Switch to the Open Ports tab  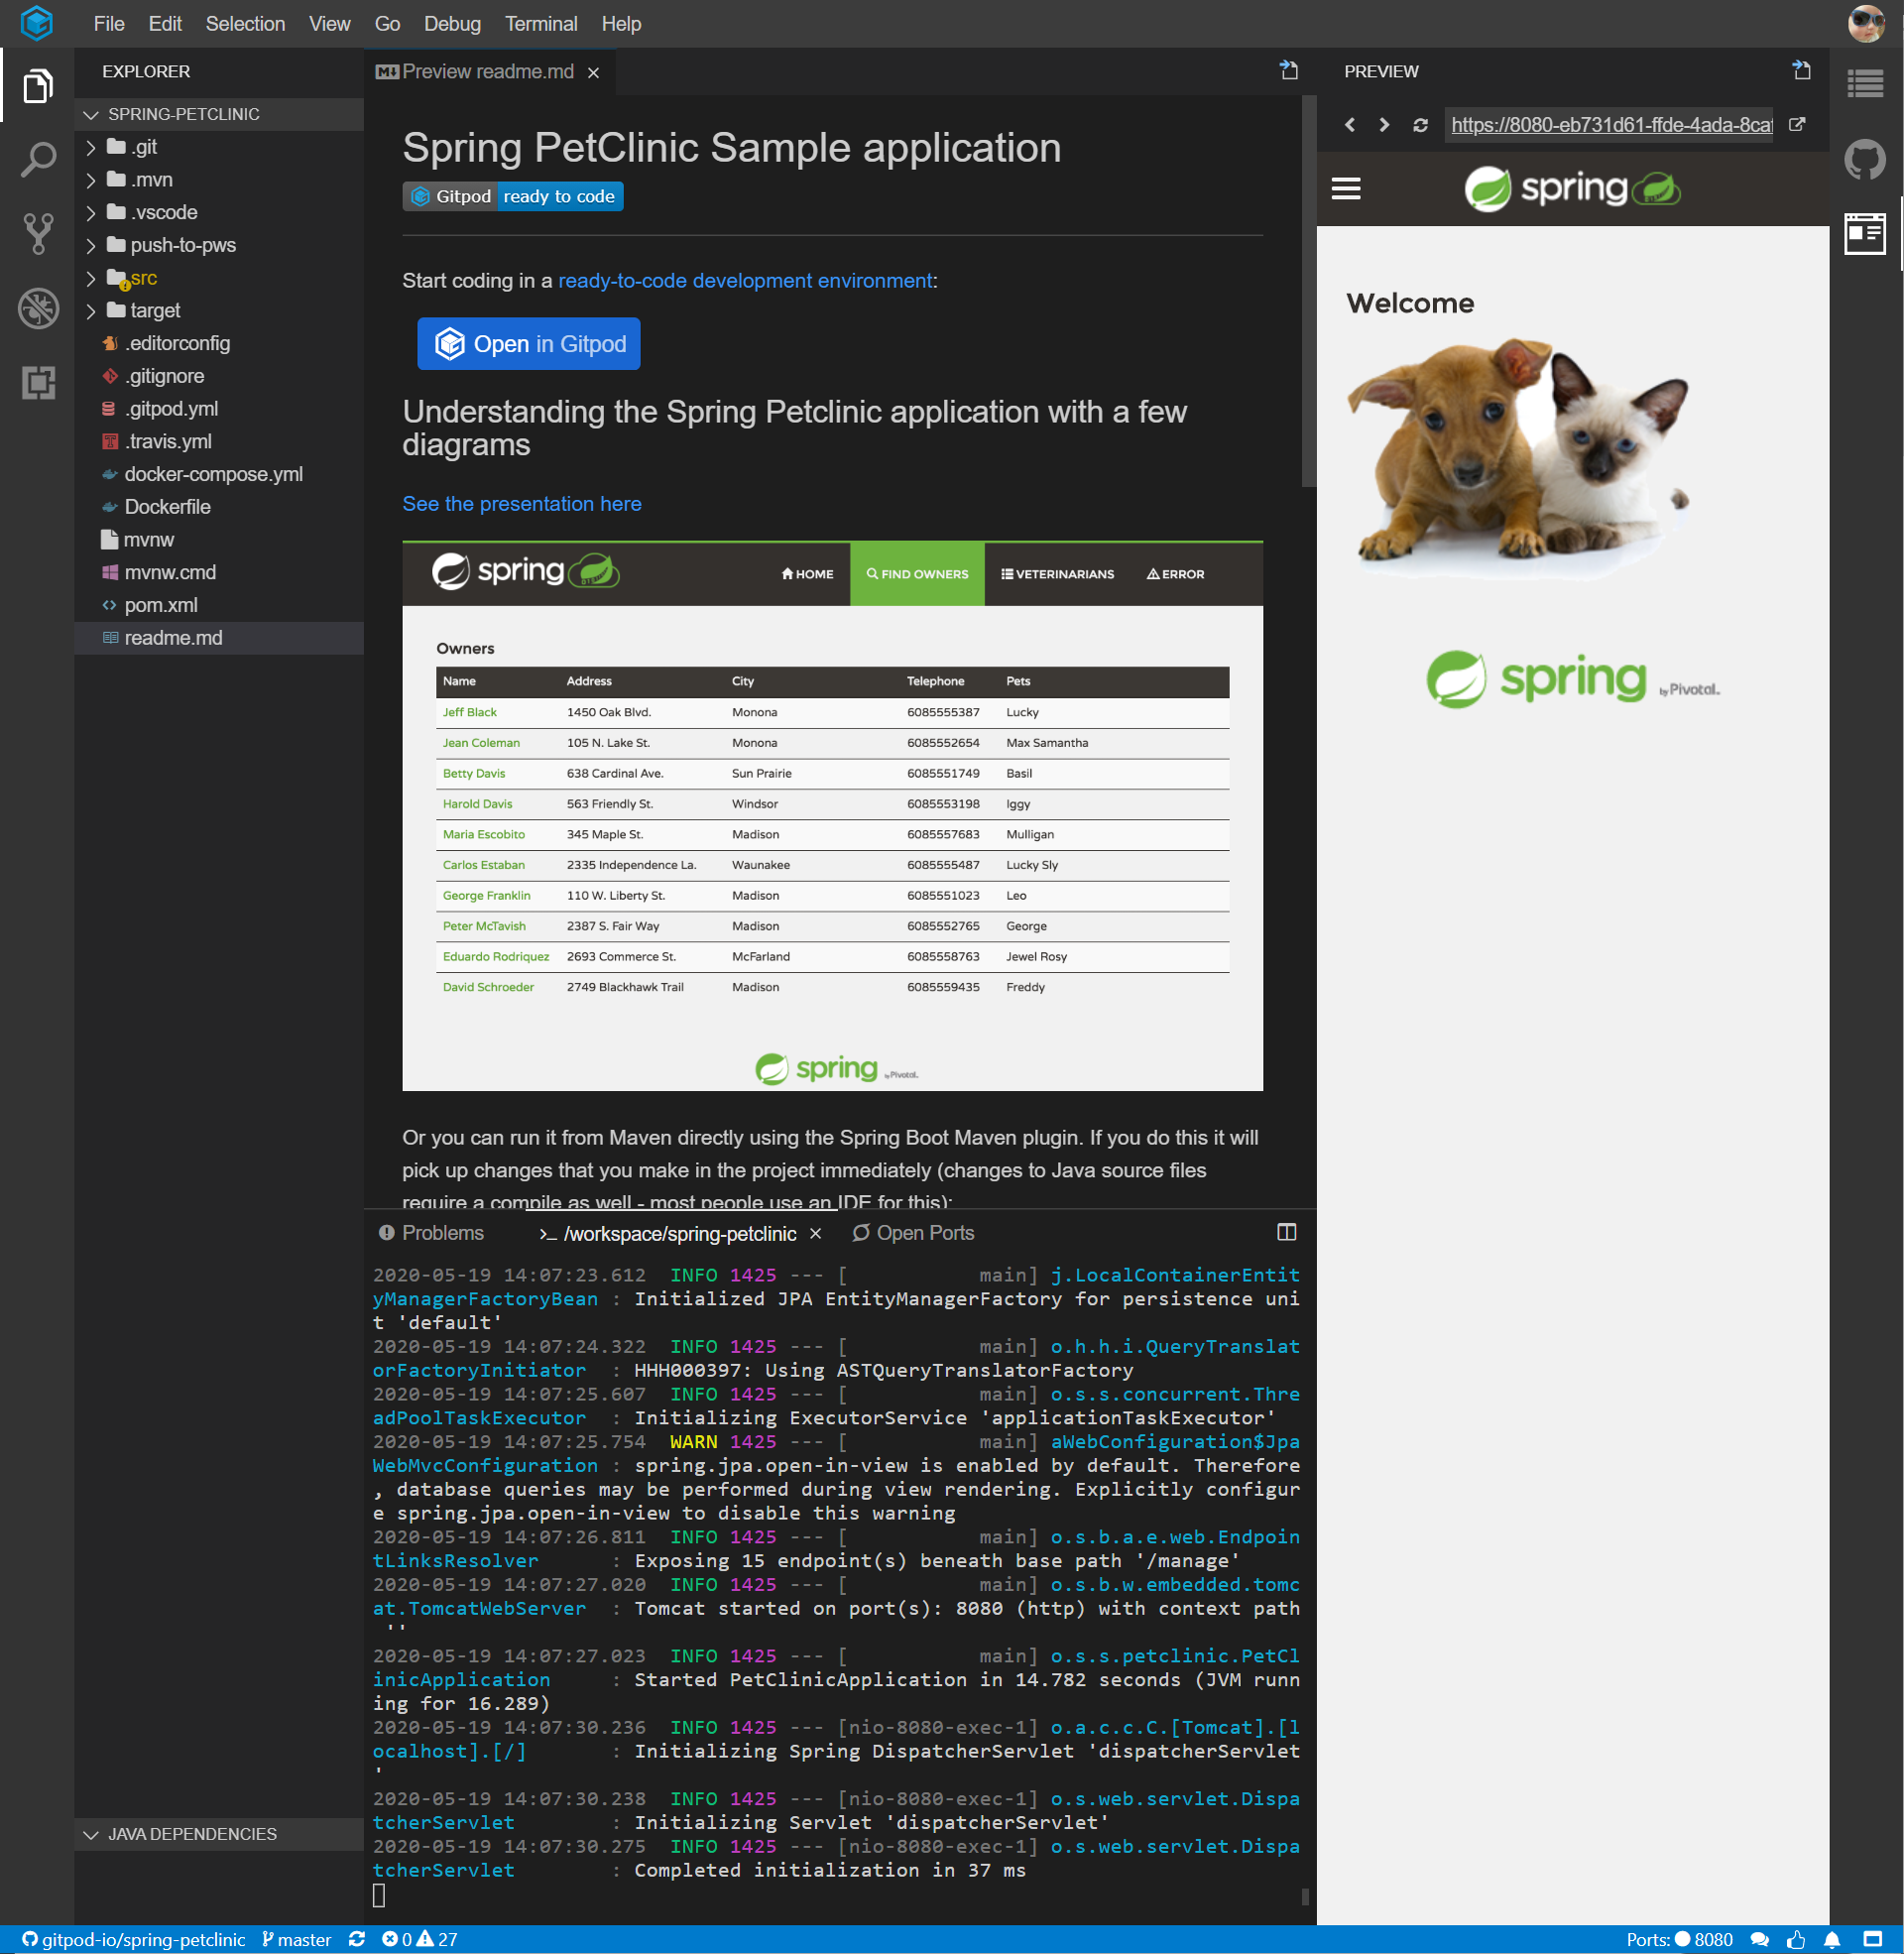913,1232
